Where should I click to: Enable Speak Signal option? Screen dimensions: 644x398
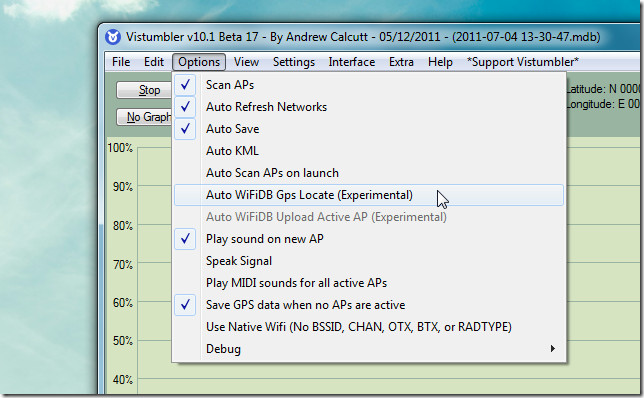pyautogui.click(x=369, y=261)
